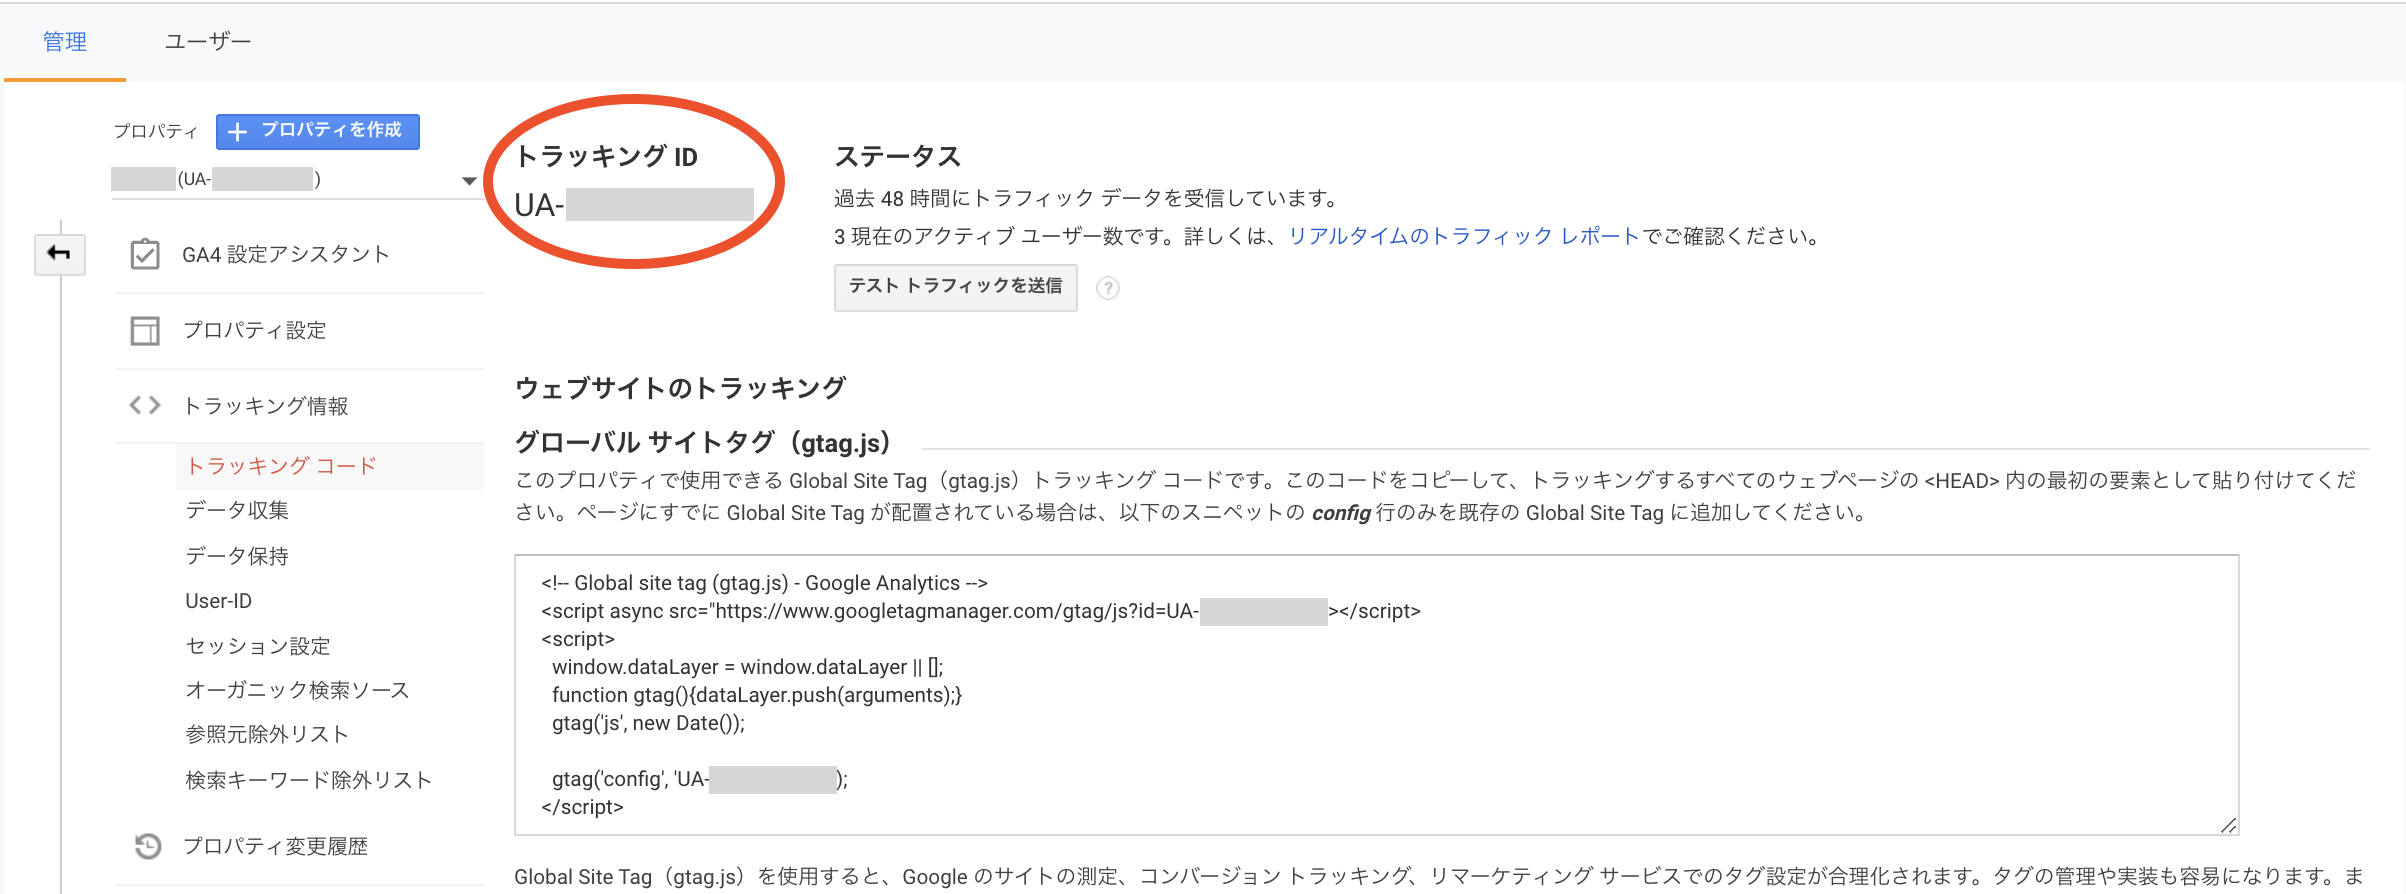Open データ収集 submenu item
This screenshot has width=2406, height=894.
tap(237, 510)
